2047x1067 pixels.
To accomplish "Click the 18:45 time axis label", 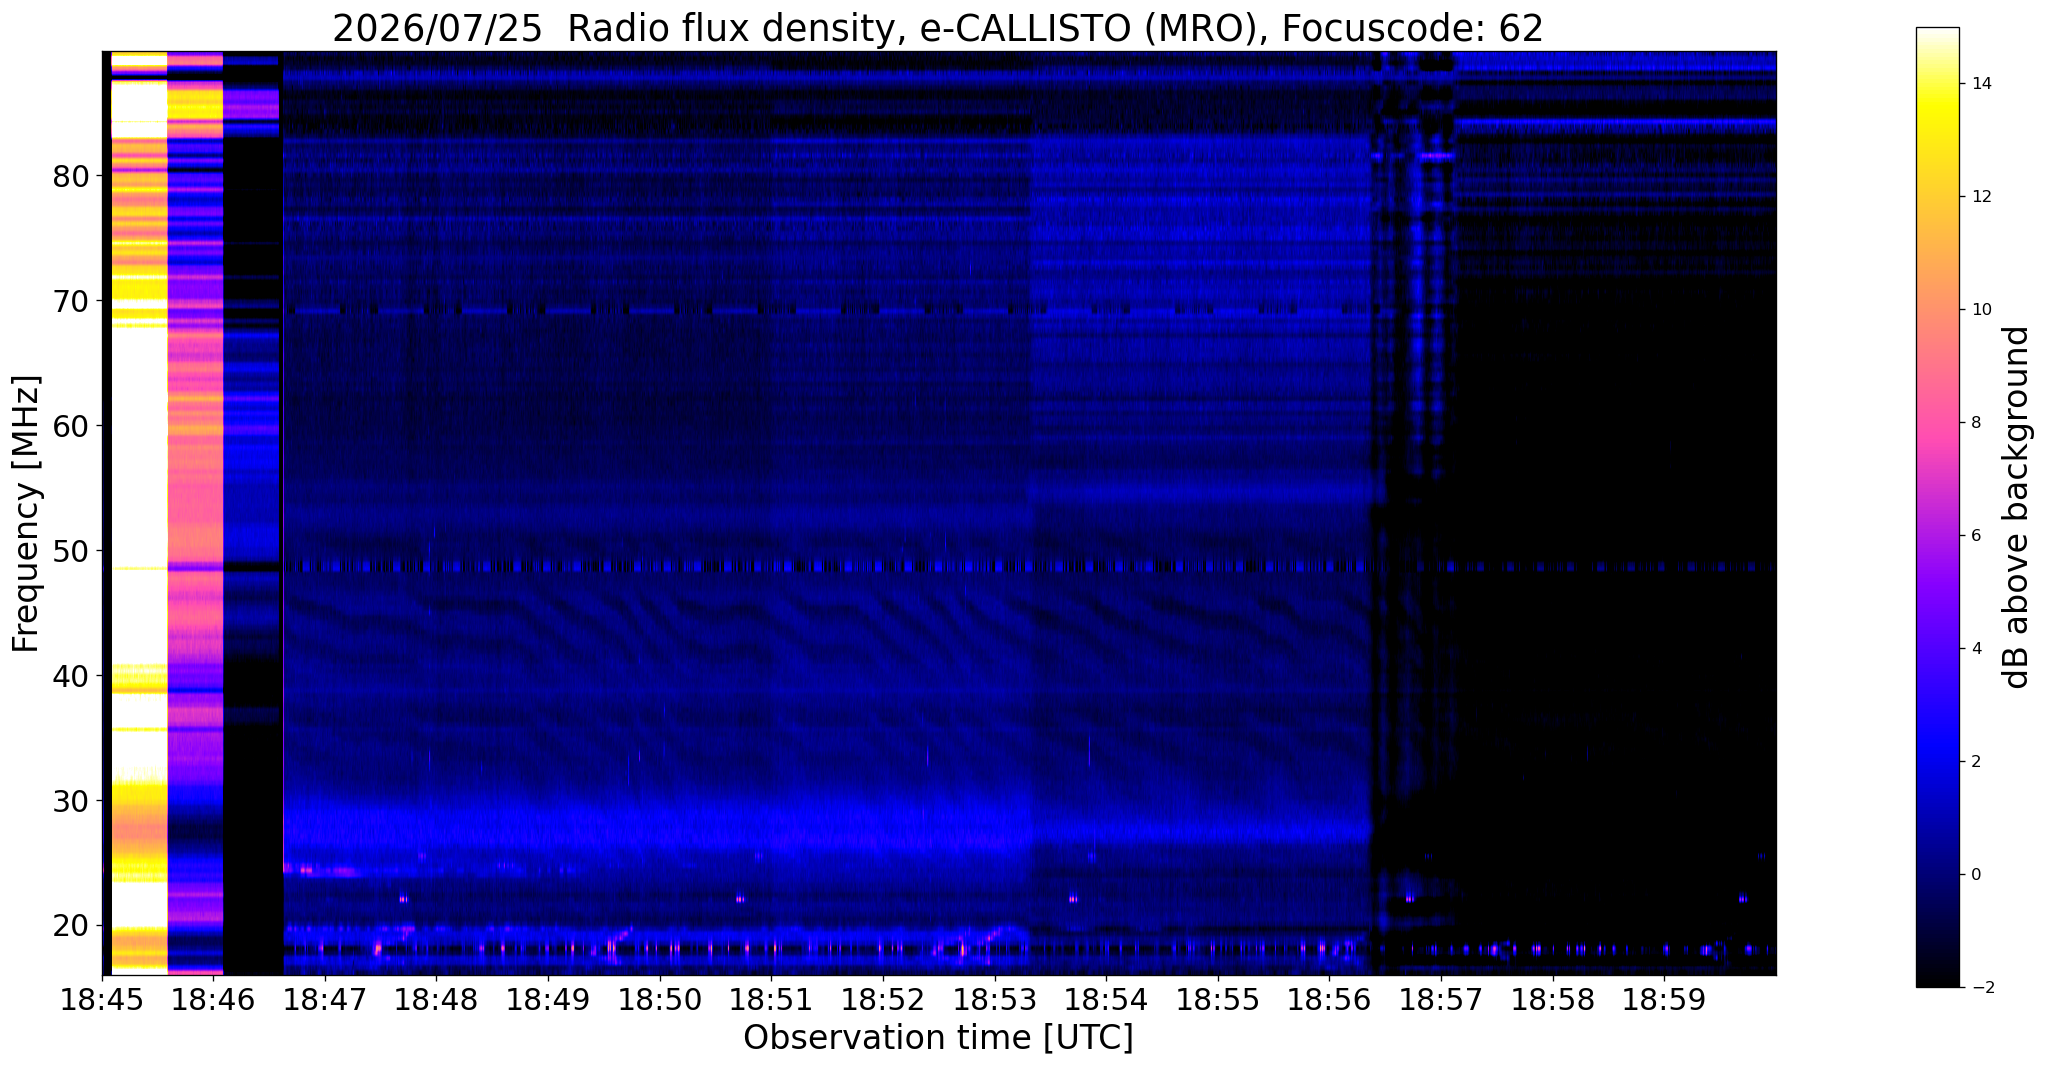I will tap(102, 1000).
